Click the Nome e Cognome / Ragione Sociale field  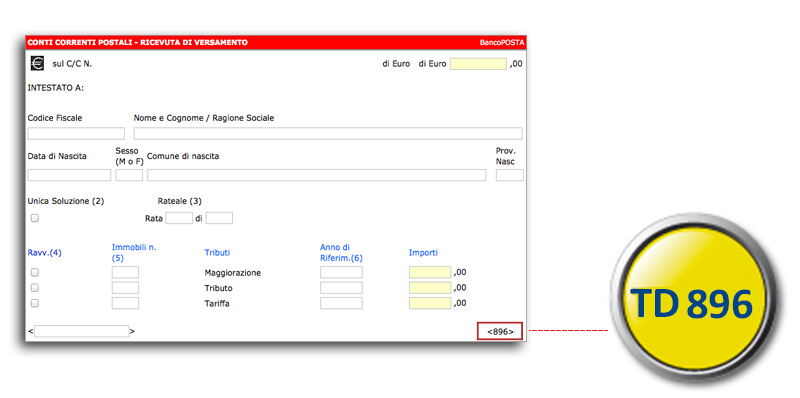click(328, 134)
